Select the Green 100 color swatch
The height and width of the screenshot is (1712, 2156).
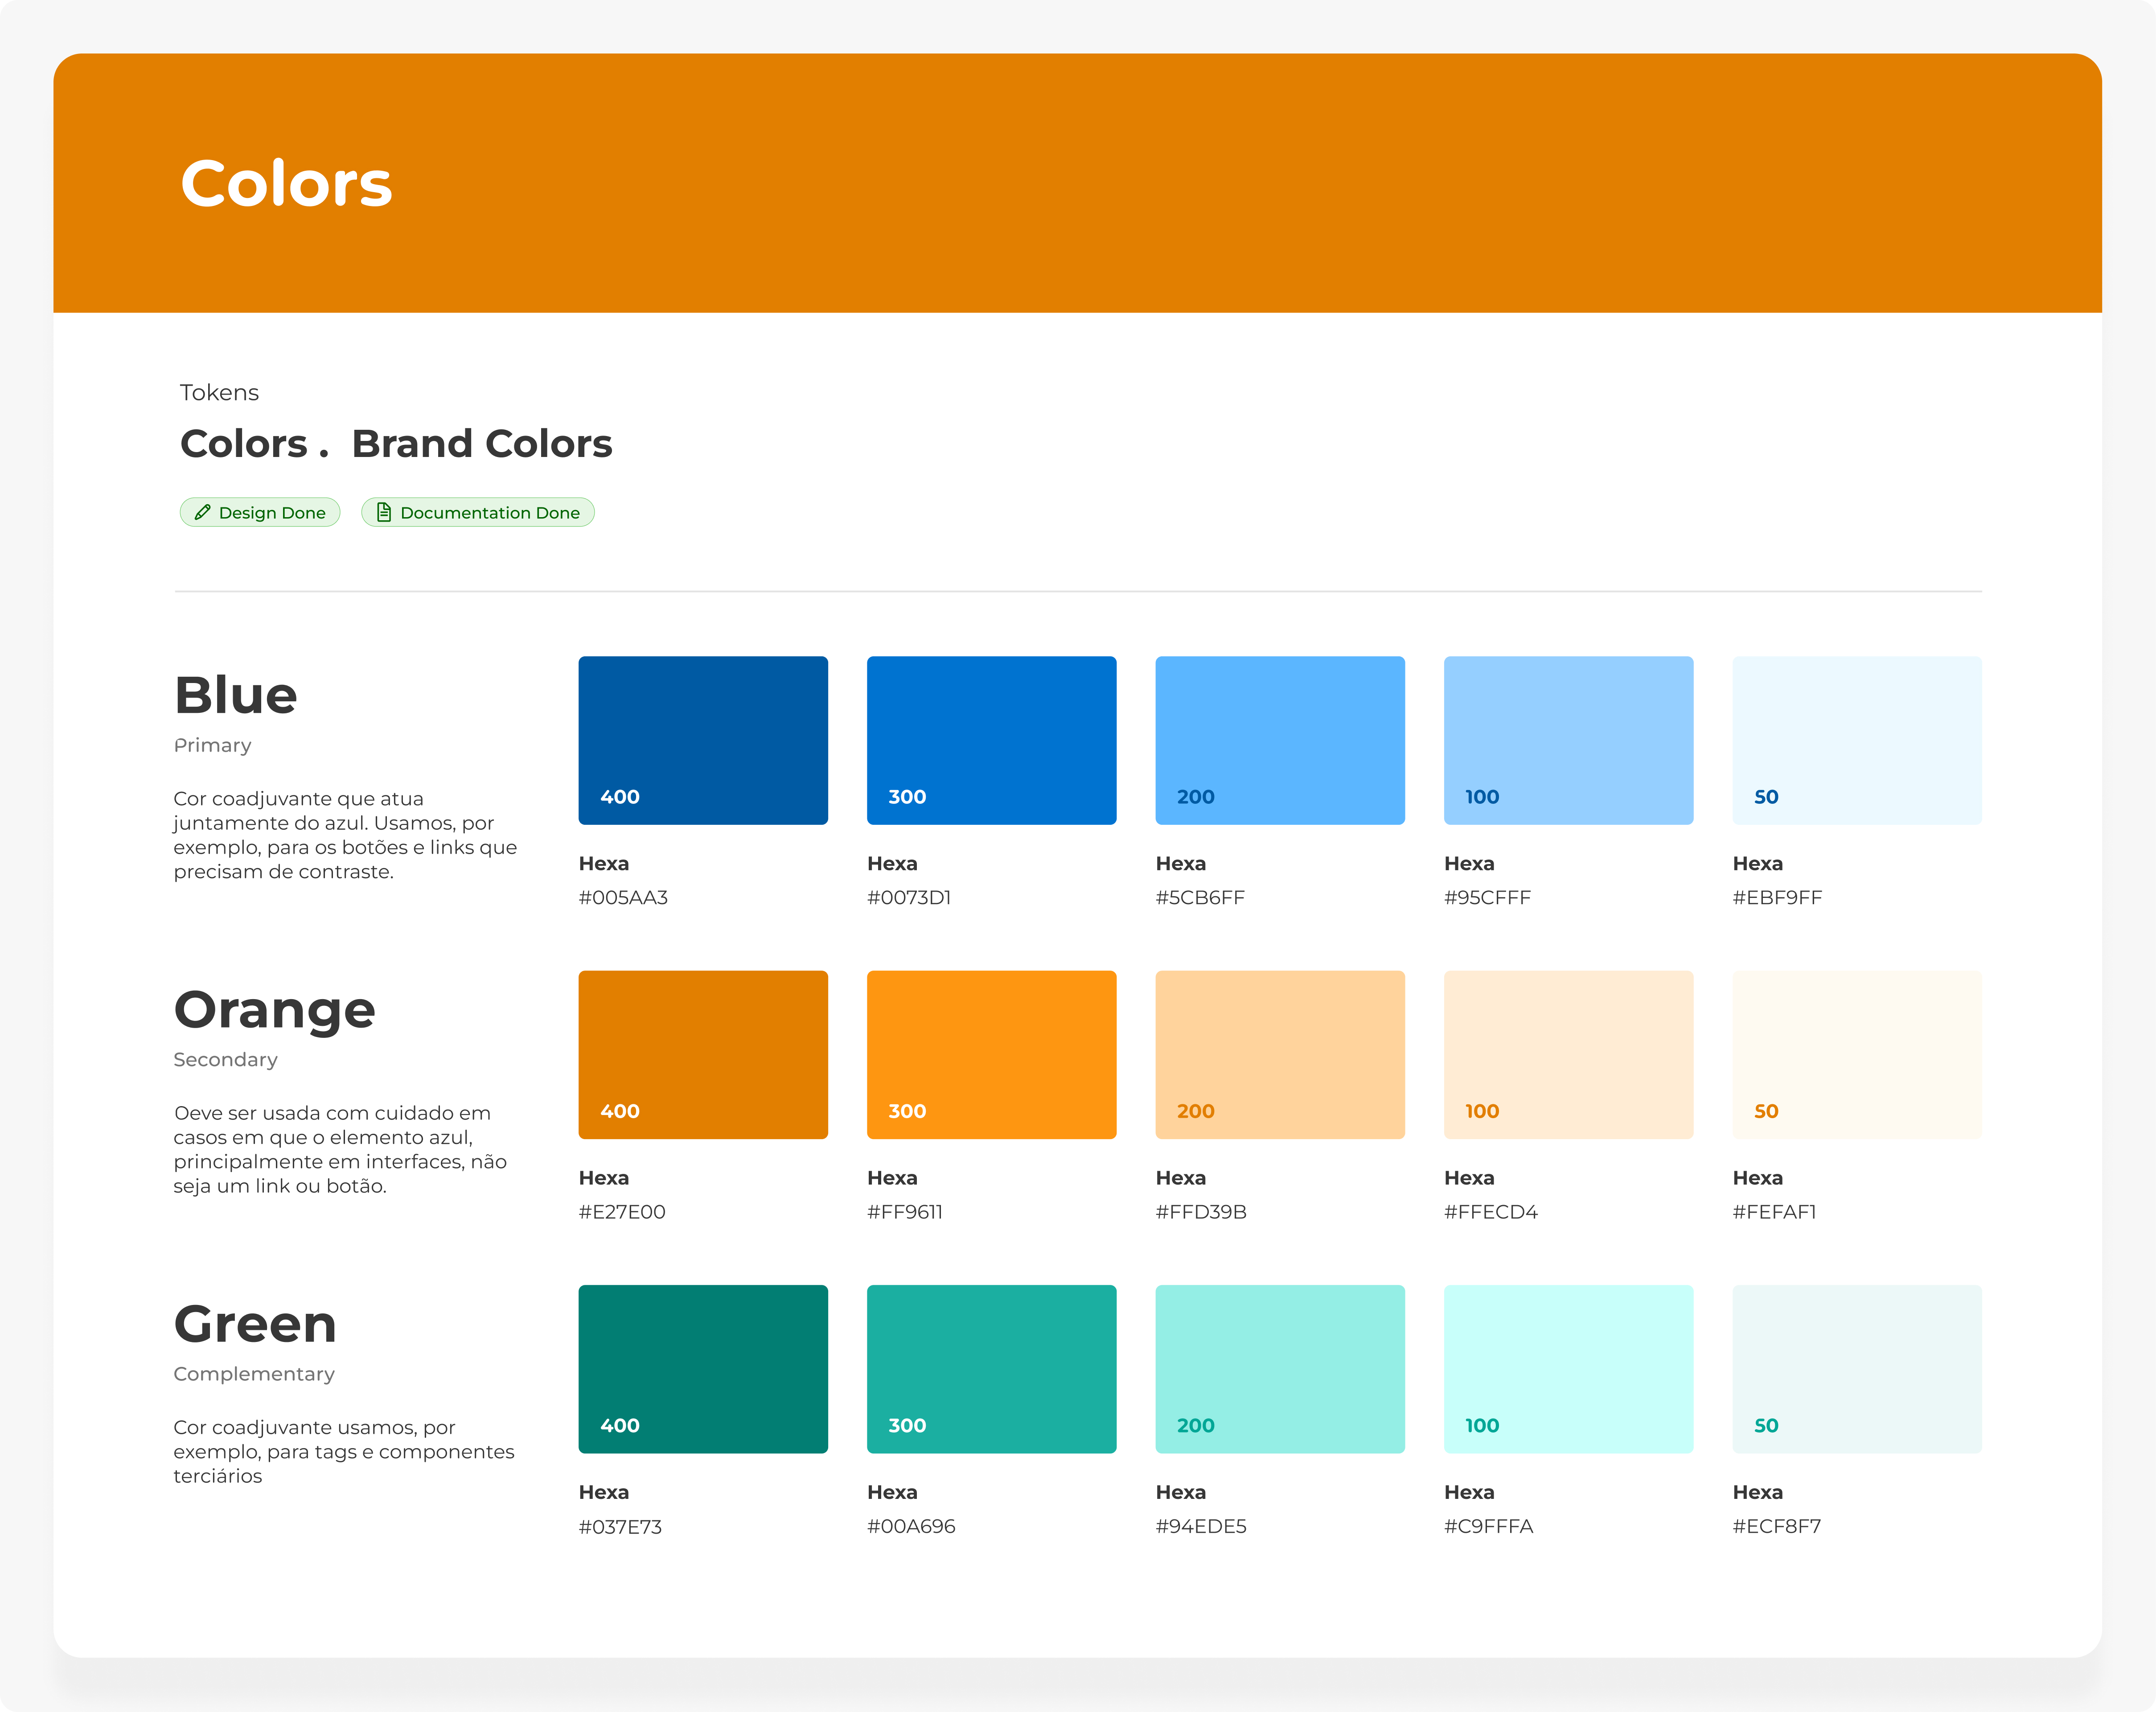[1567, 1369]
